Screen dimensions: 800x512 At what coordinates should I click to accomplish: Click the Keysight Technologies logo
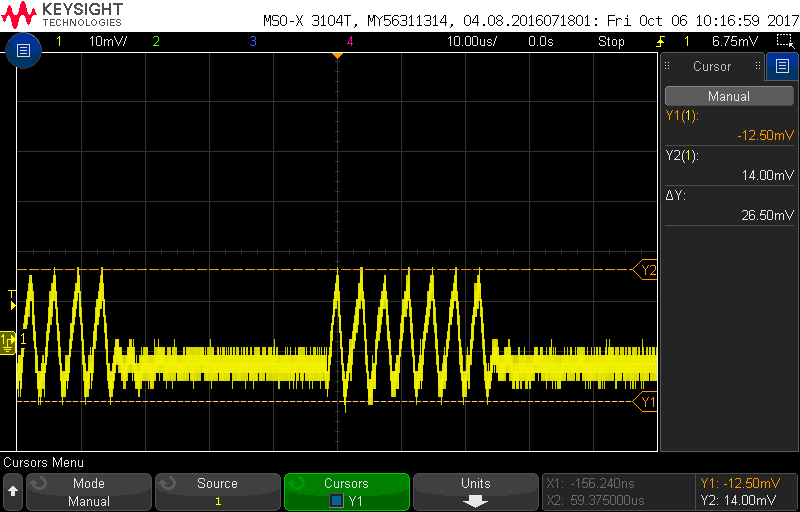[62, 15]
